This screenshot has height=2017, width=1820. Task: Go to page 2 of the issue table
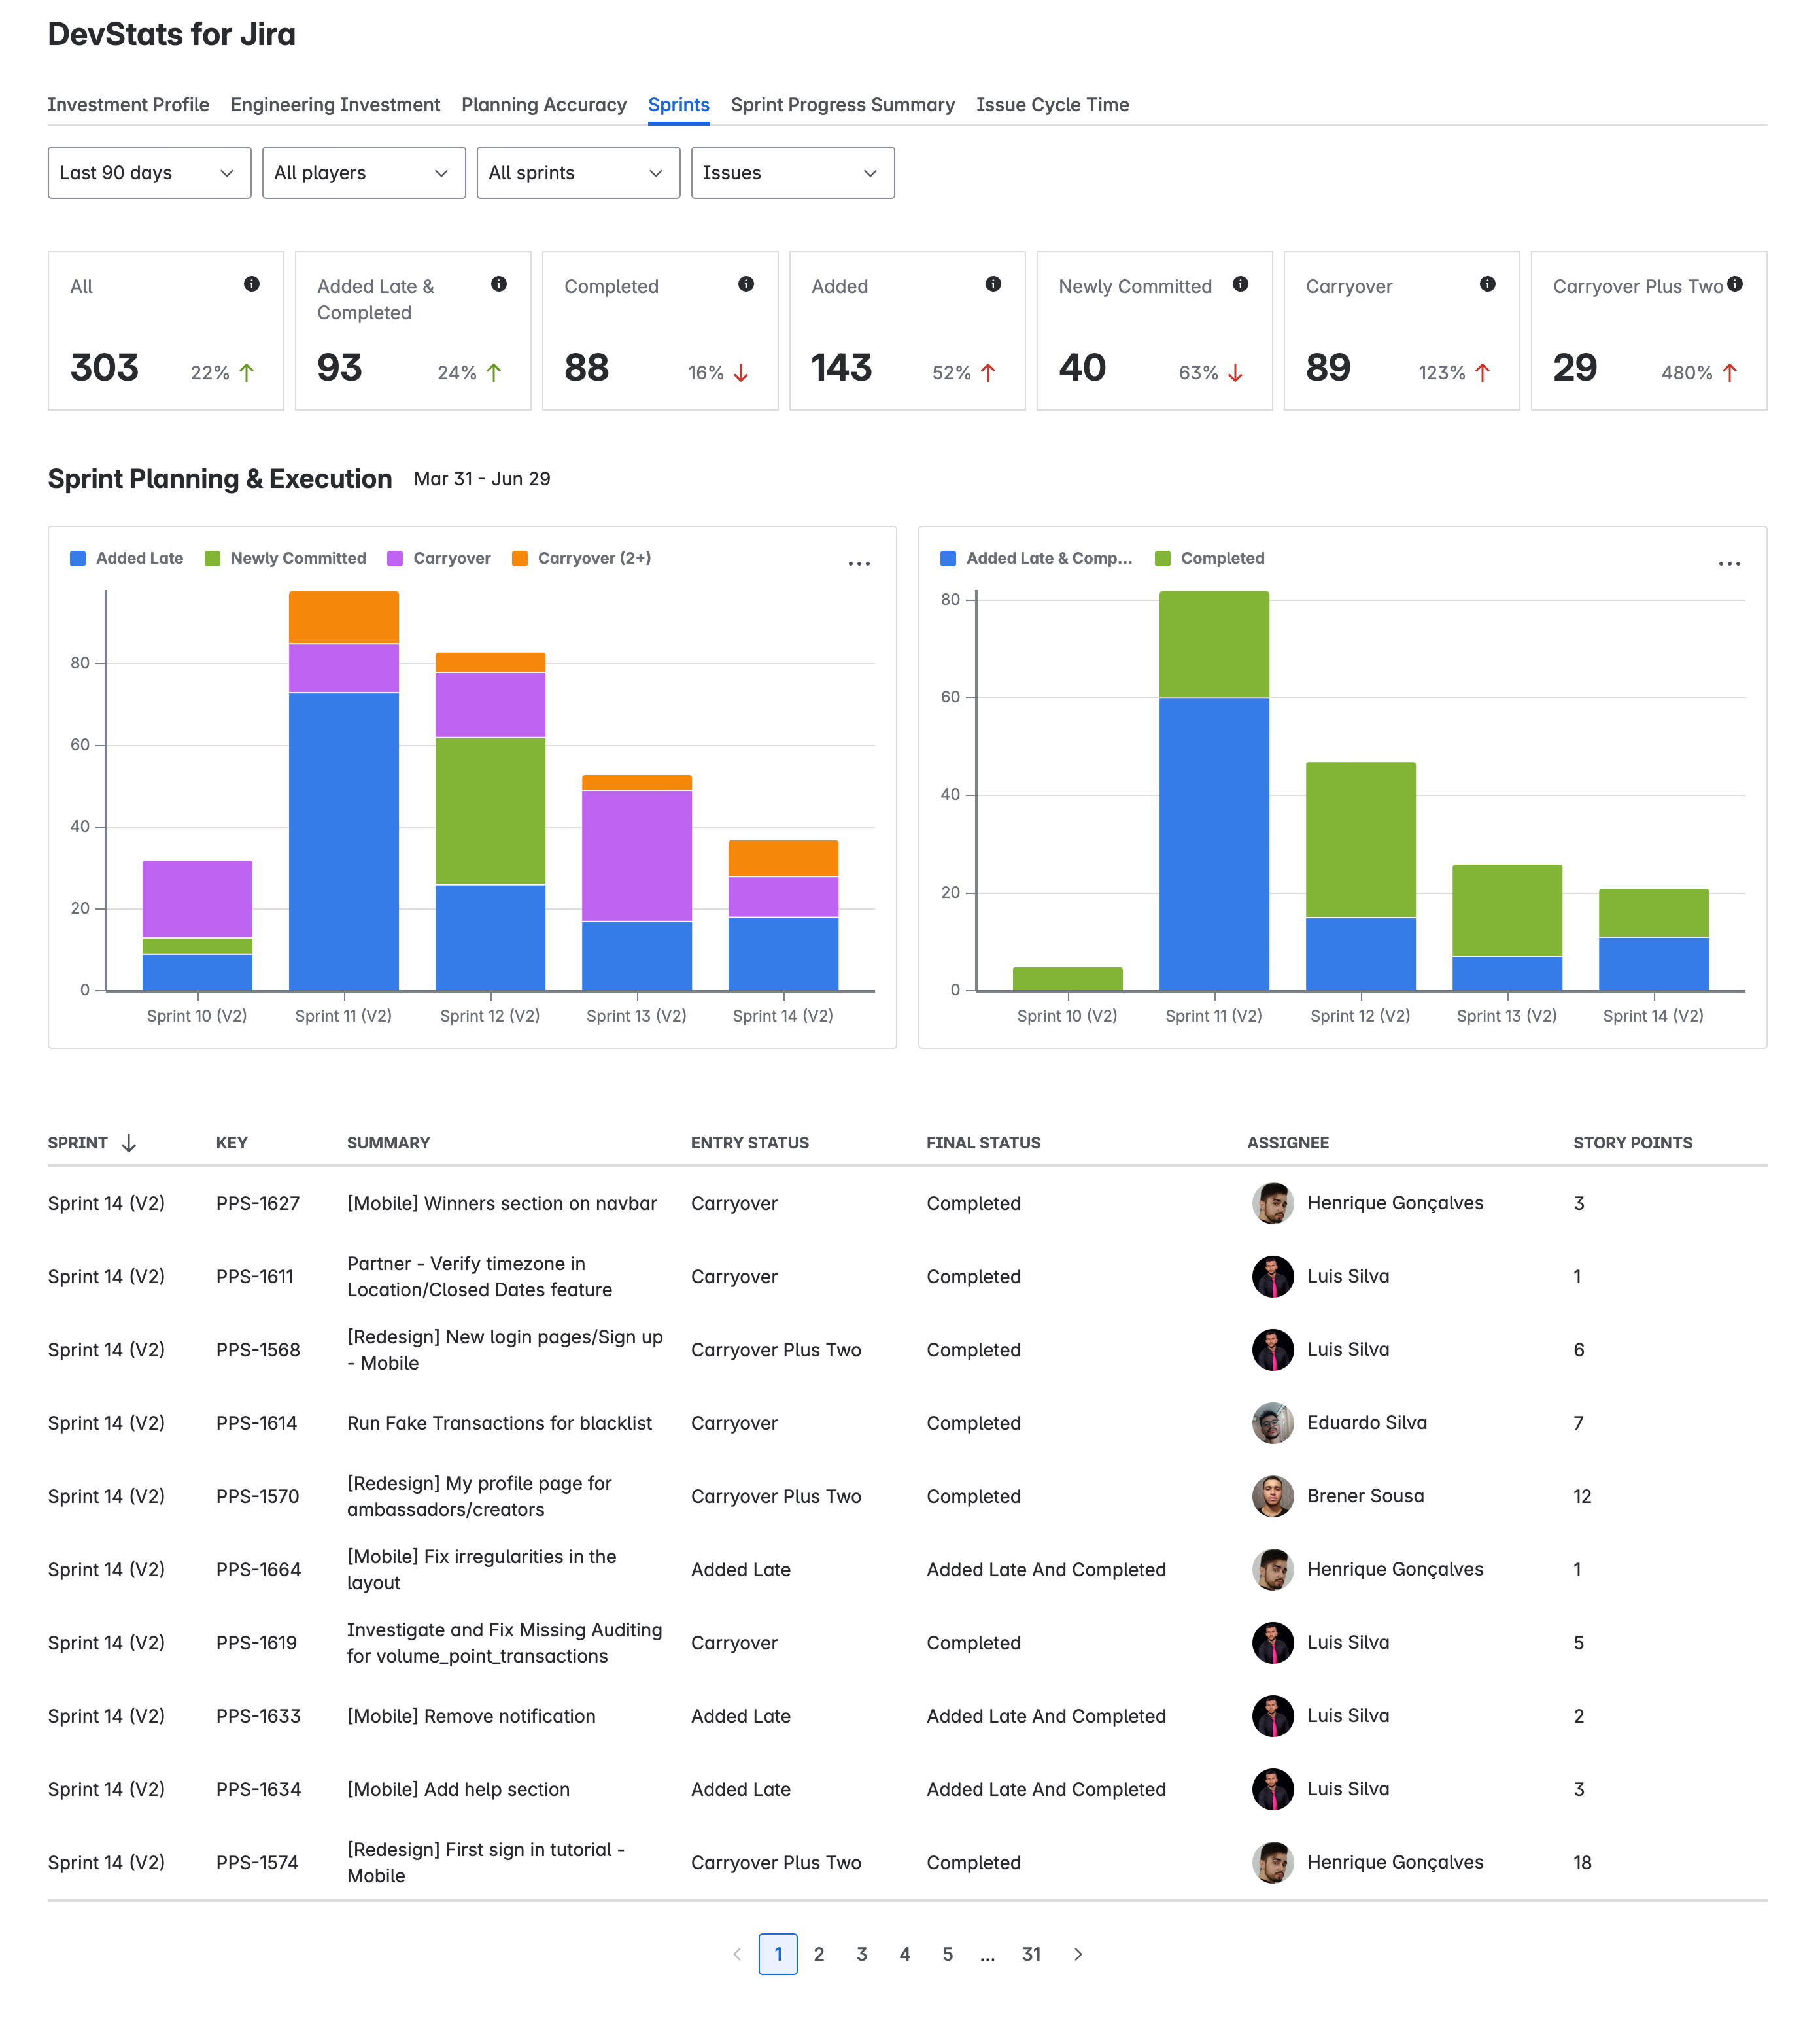point(819,1954)
